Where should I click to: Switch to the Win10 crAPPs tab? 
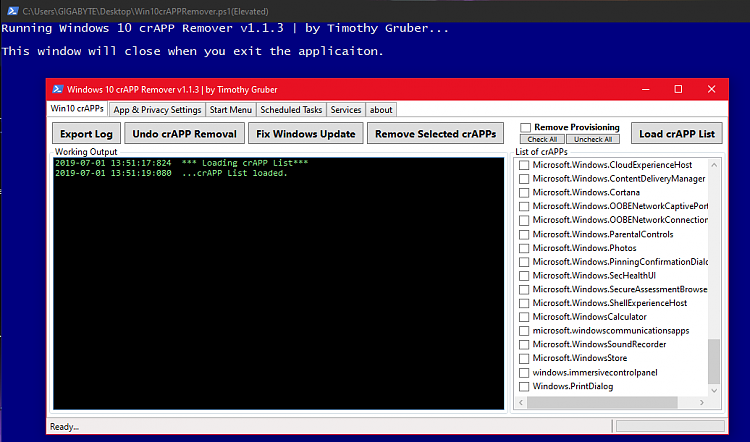coord(77,109)
